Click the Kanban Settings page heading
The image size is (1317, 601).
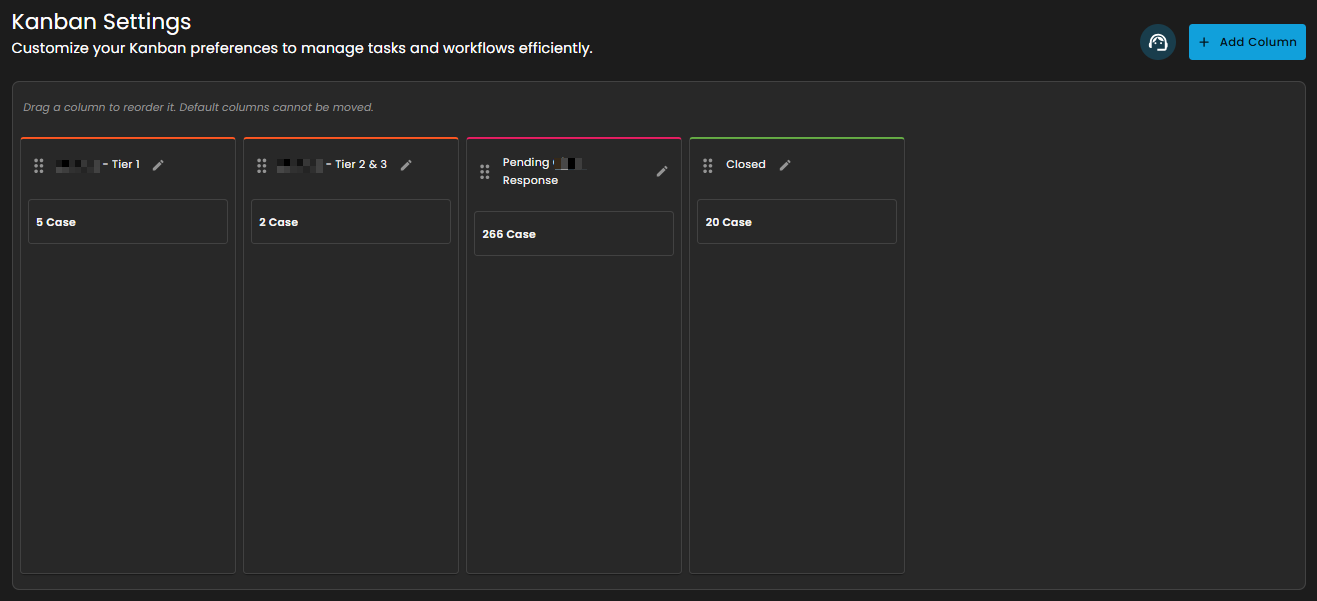(x=101, y=21)
